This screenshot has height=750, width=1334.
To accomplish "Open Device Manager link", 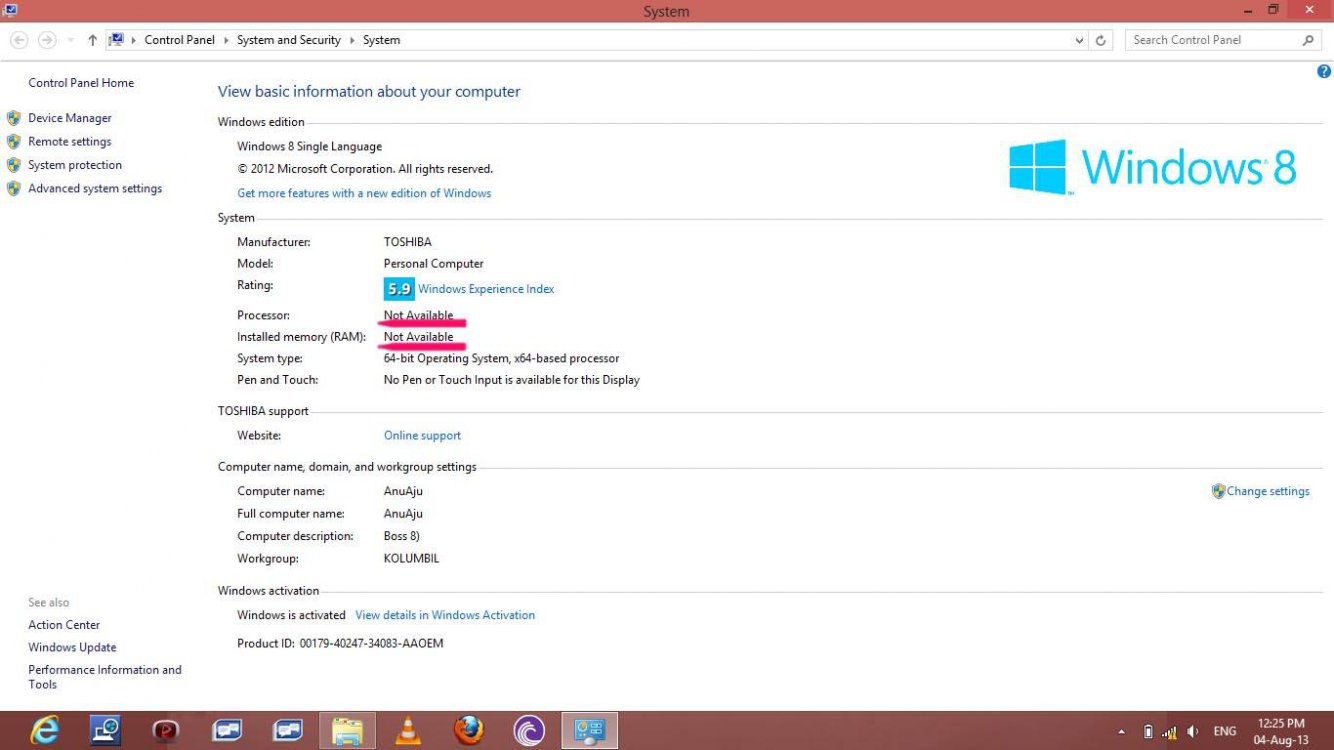I will 70,118.
